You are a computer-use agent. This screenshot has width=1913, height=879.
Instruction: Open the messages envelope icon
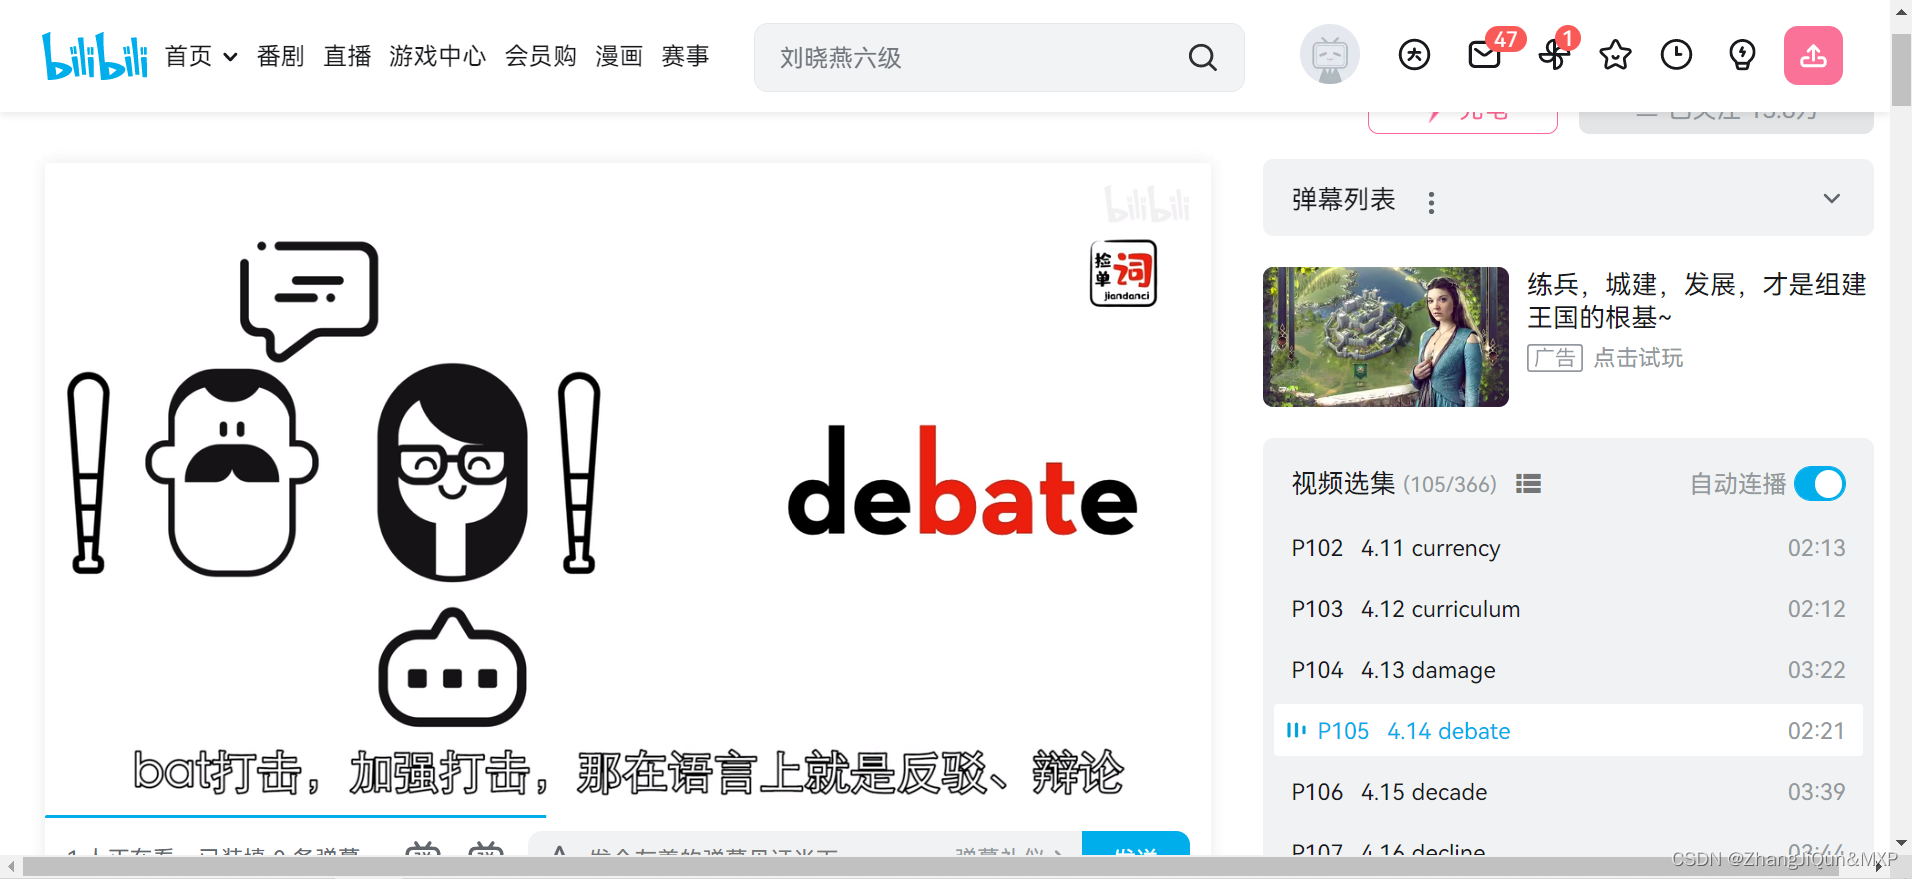coord(1485,55)
